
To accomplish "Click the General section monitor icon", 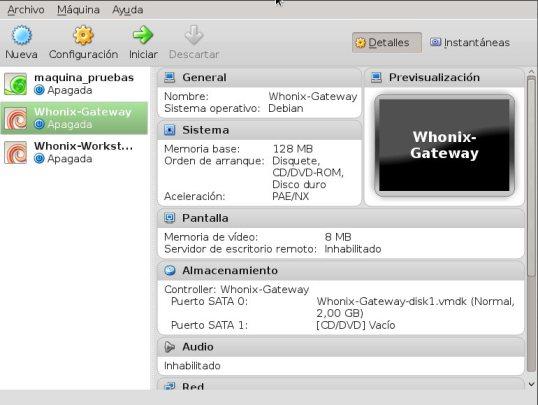I will click(169, 78).
